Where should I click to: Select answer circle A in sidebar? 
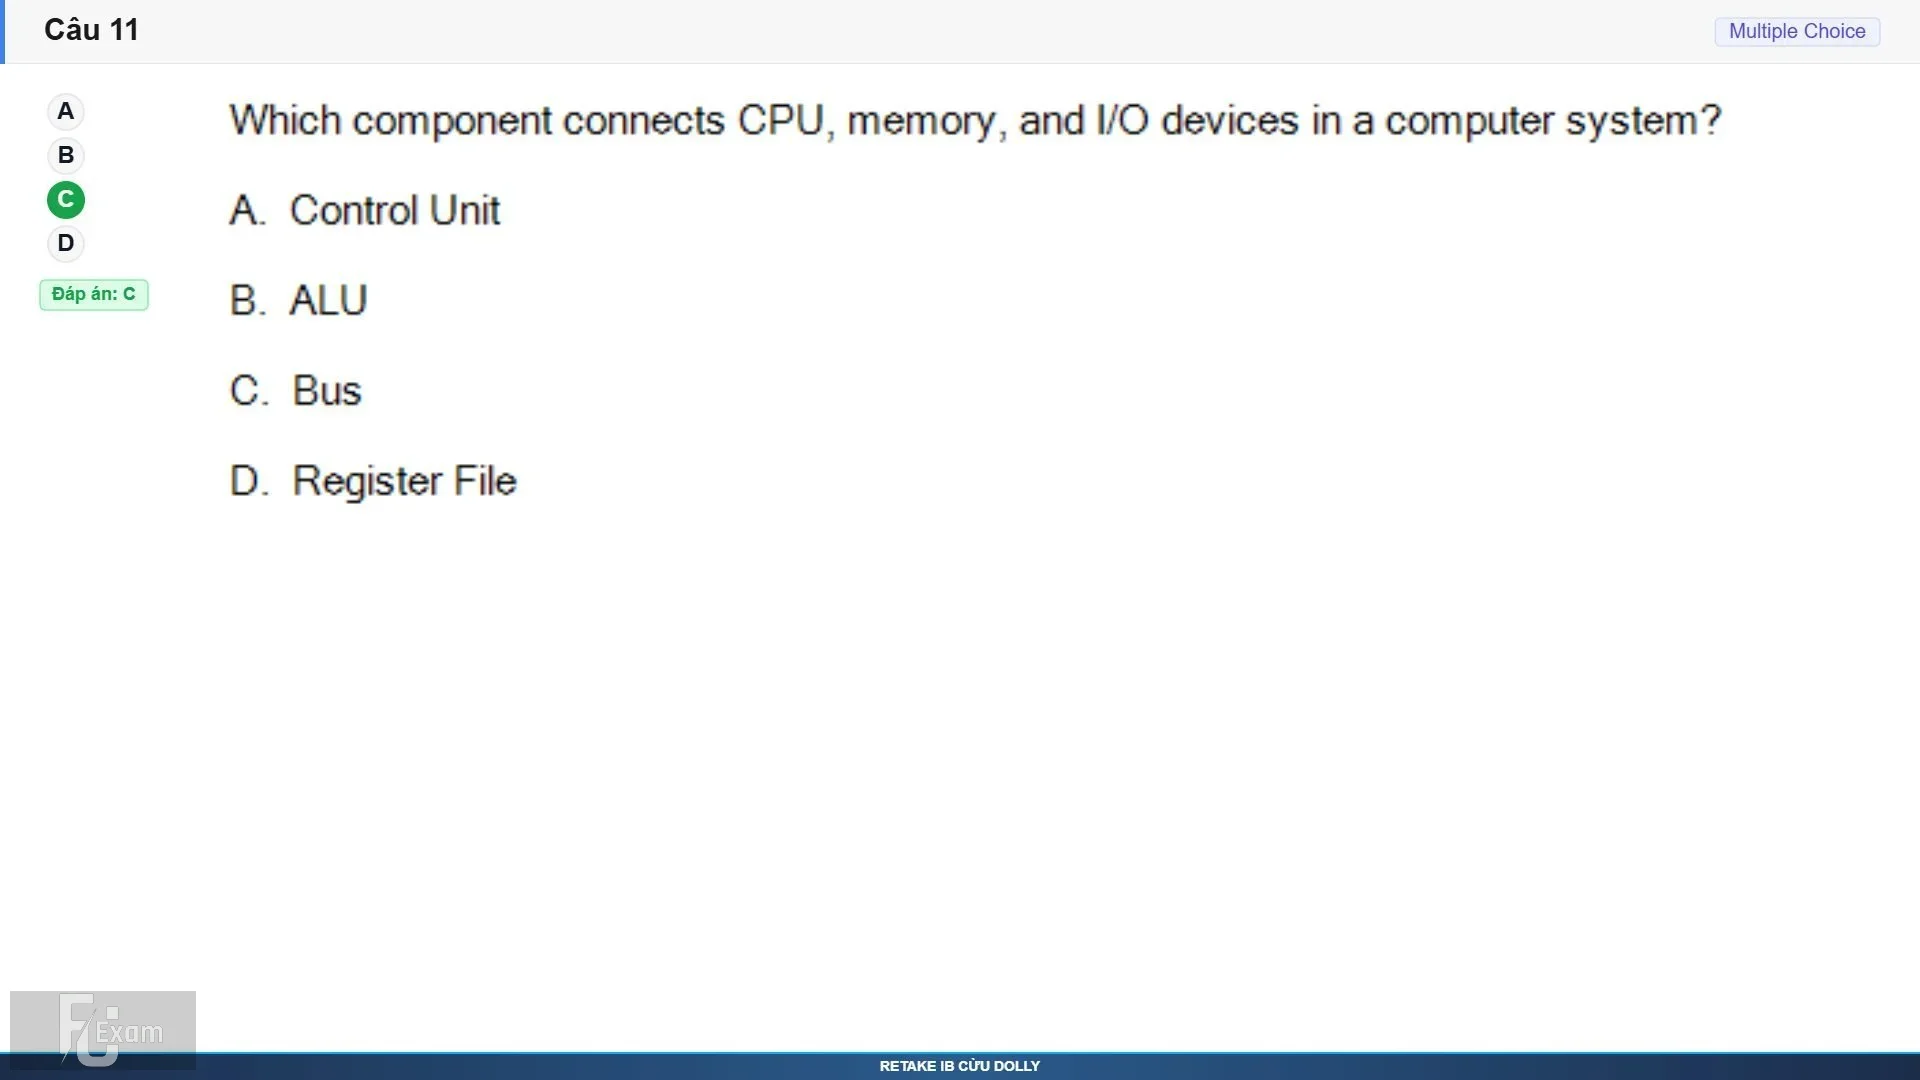[x=66, y=111]
